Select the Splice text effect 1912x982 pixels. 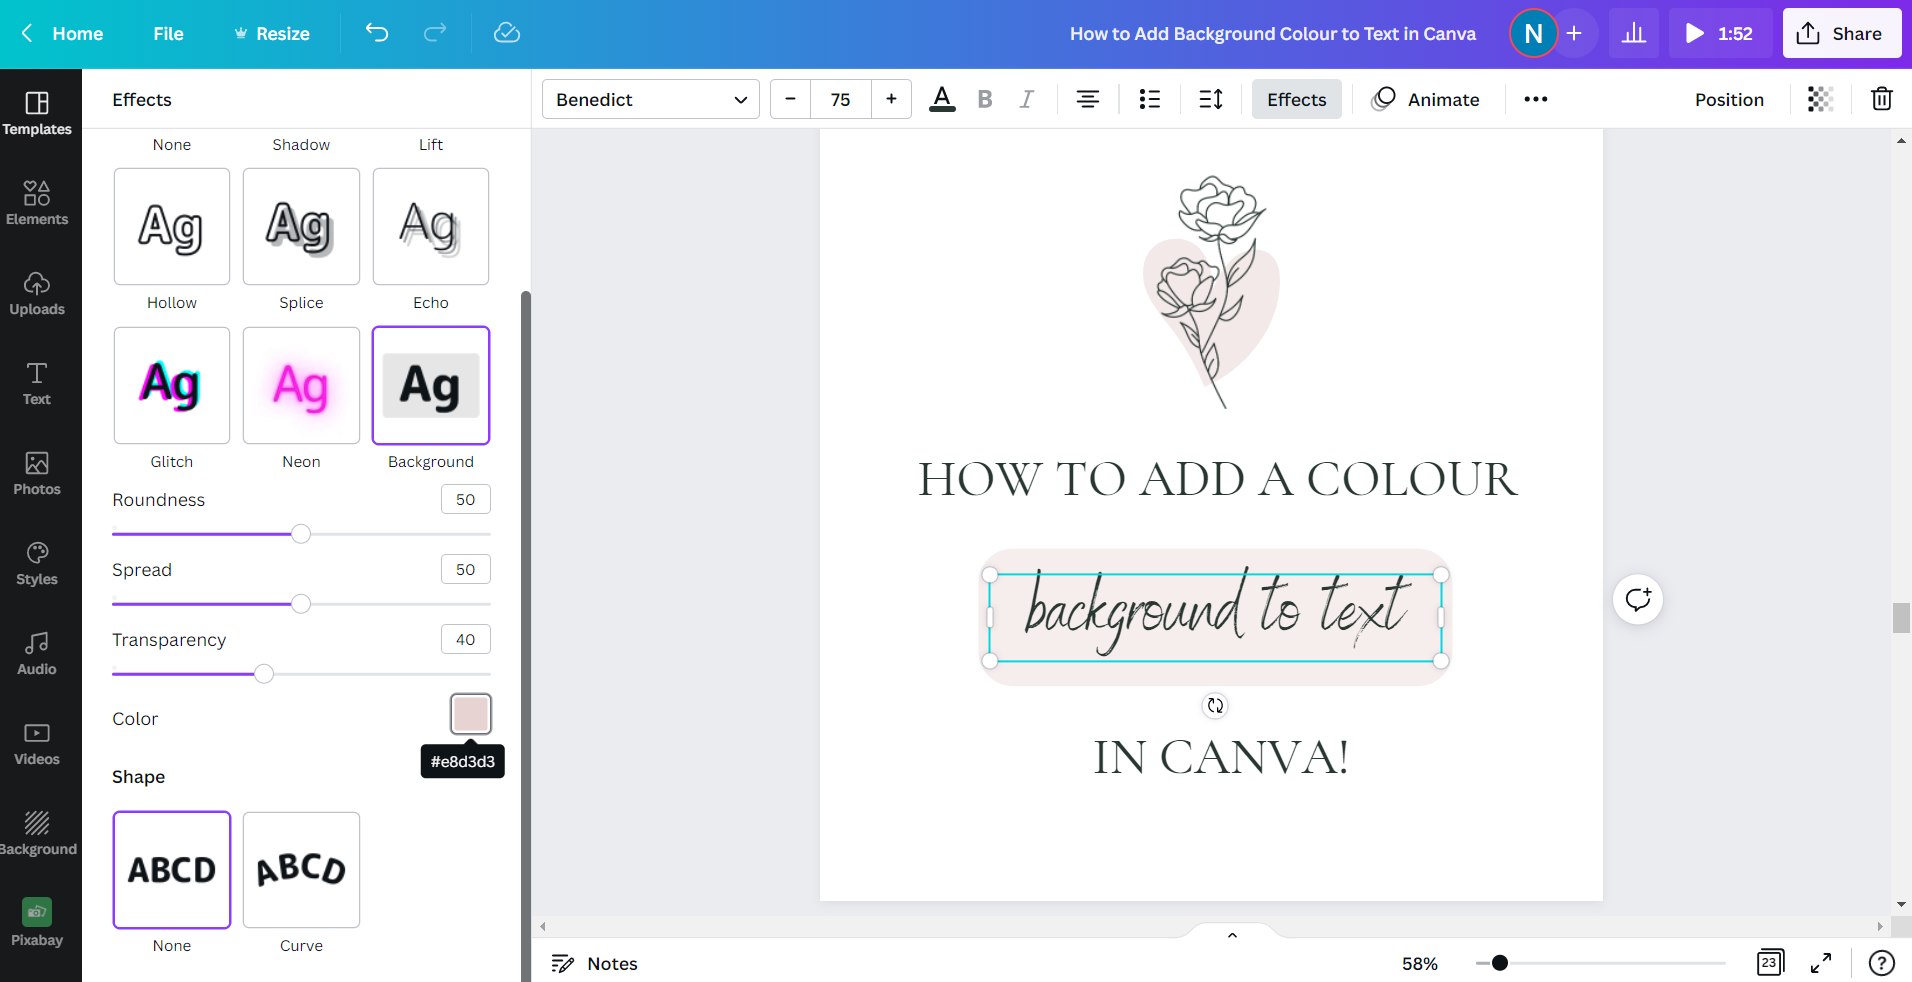coord(301,226)
